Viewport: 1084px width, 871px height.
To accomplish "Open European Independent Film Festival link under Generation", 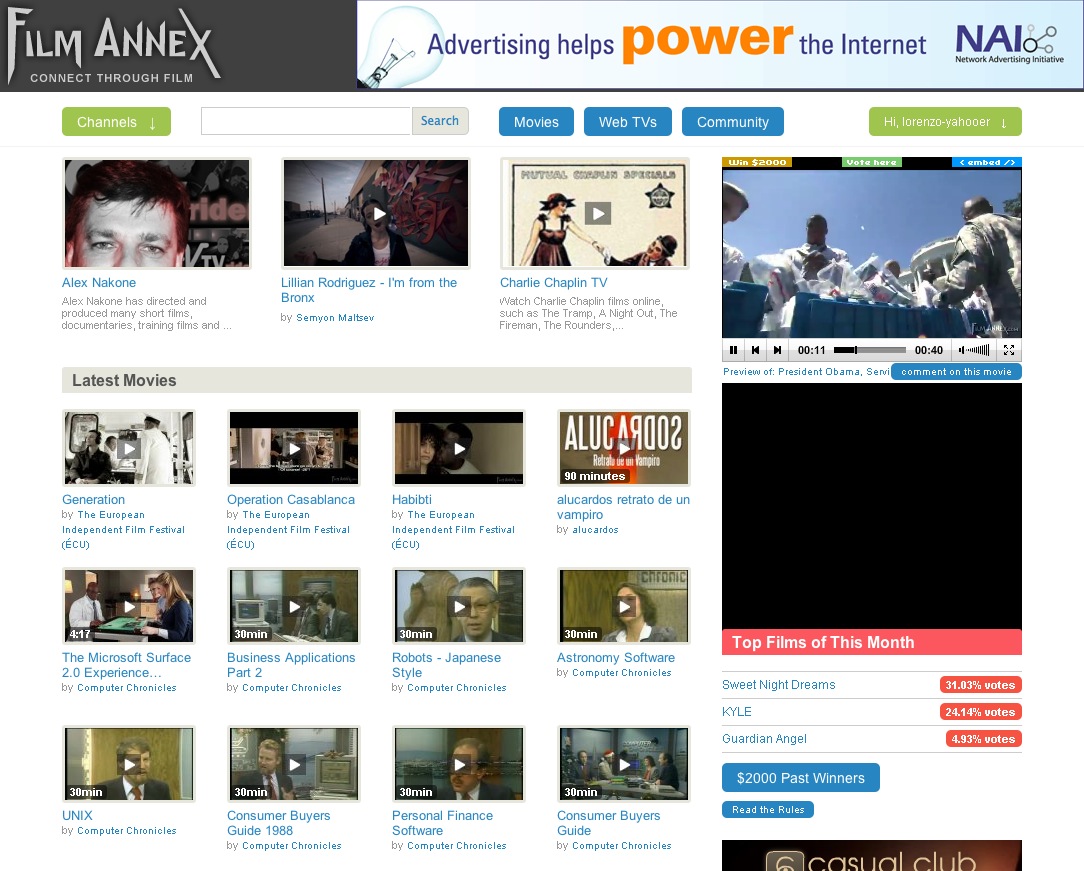I will [124, 530].
